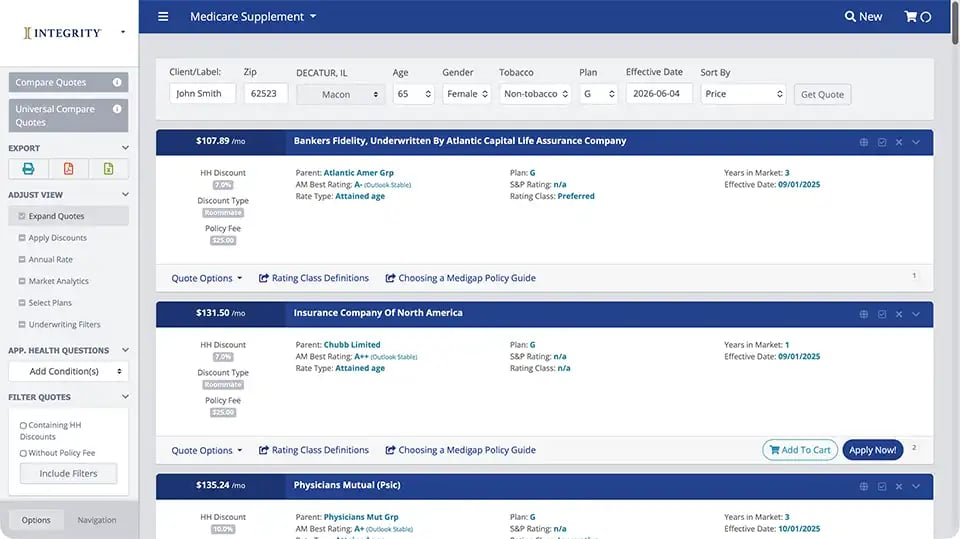Click the Apply Now! button
Screen dimensions: 960x539
tap(872, 450)
